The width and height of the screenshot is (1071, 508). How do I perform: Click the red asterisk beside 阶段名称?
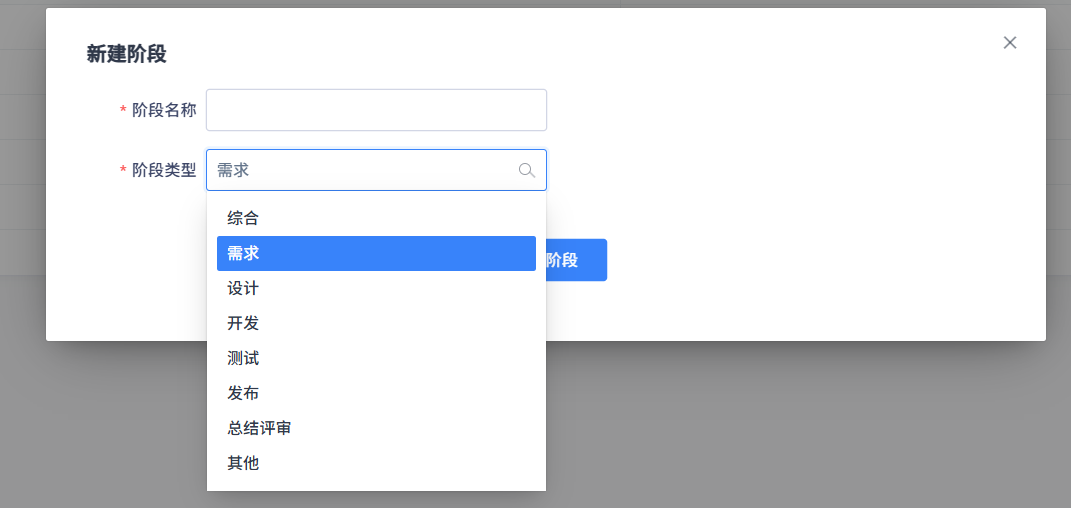click(123, 111)
